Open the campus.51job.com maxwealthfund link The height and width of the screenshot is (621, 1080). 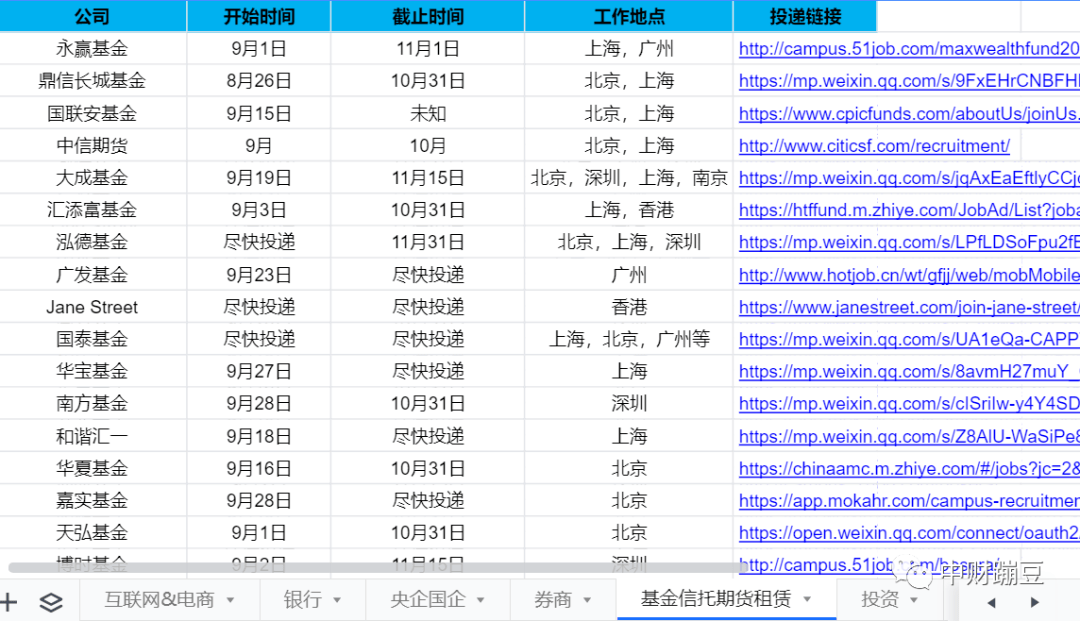pyautogui.click(x=908, y=49)
